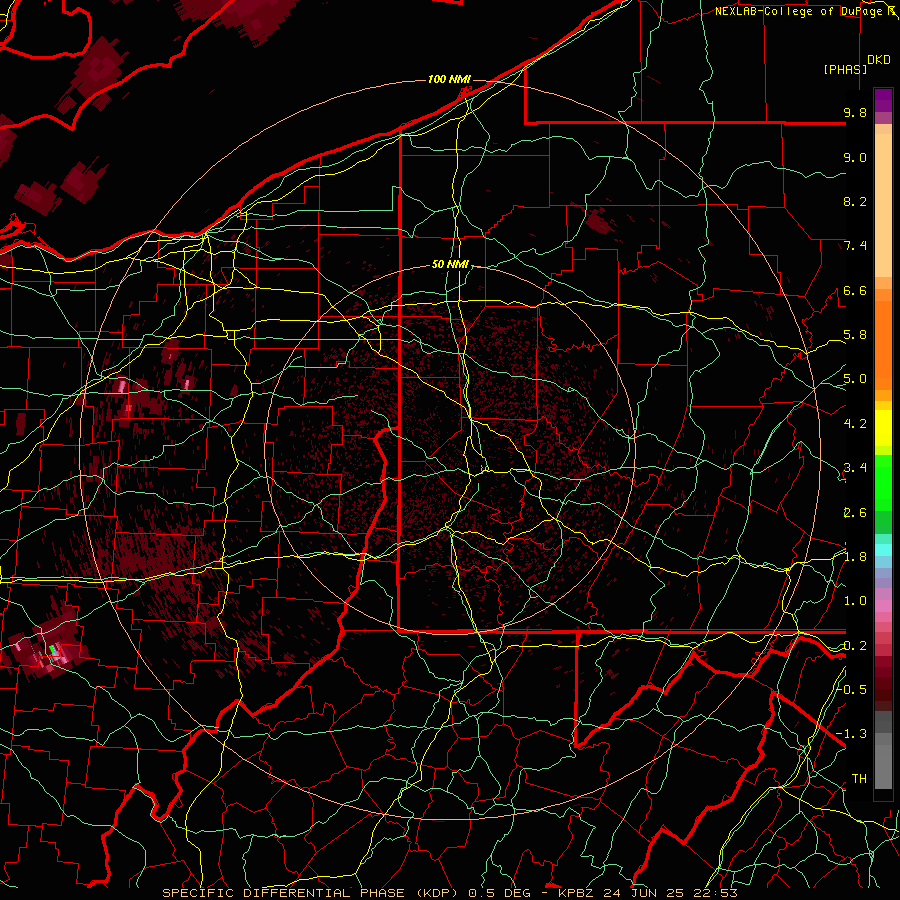900x900 pixels.
Task: Pick the pale peach band of color bar
Action: point(883,207)
